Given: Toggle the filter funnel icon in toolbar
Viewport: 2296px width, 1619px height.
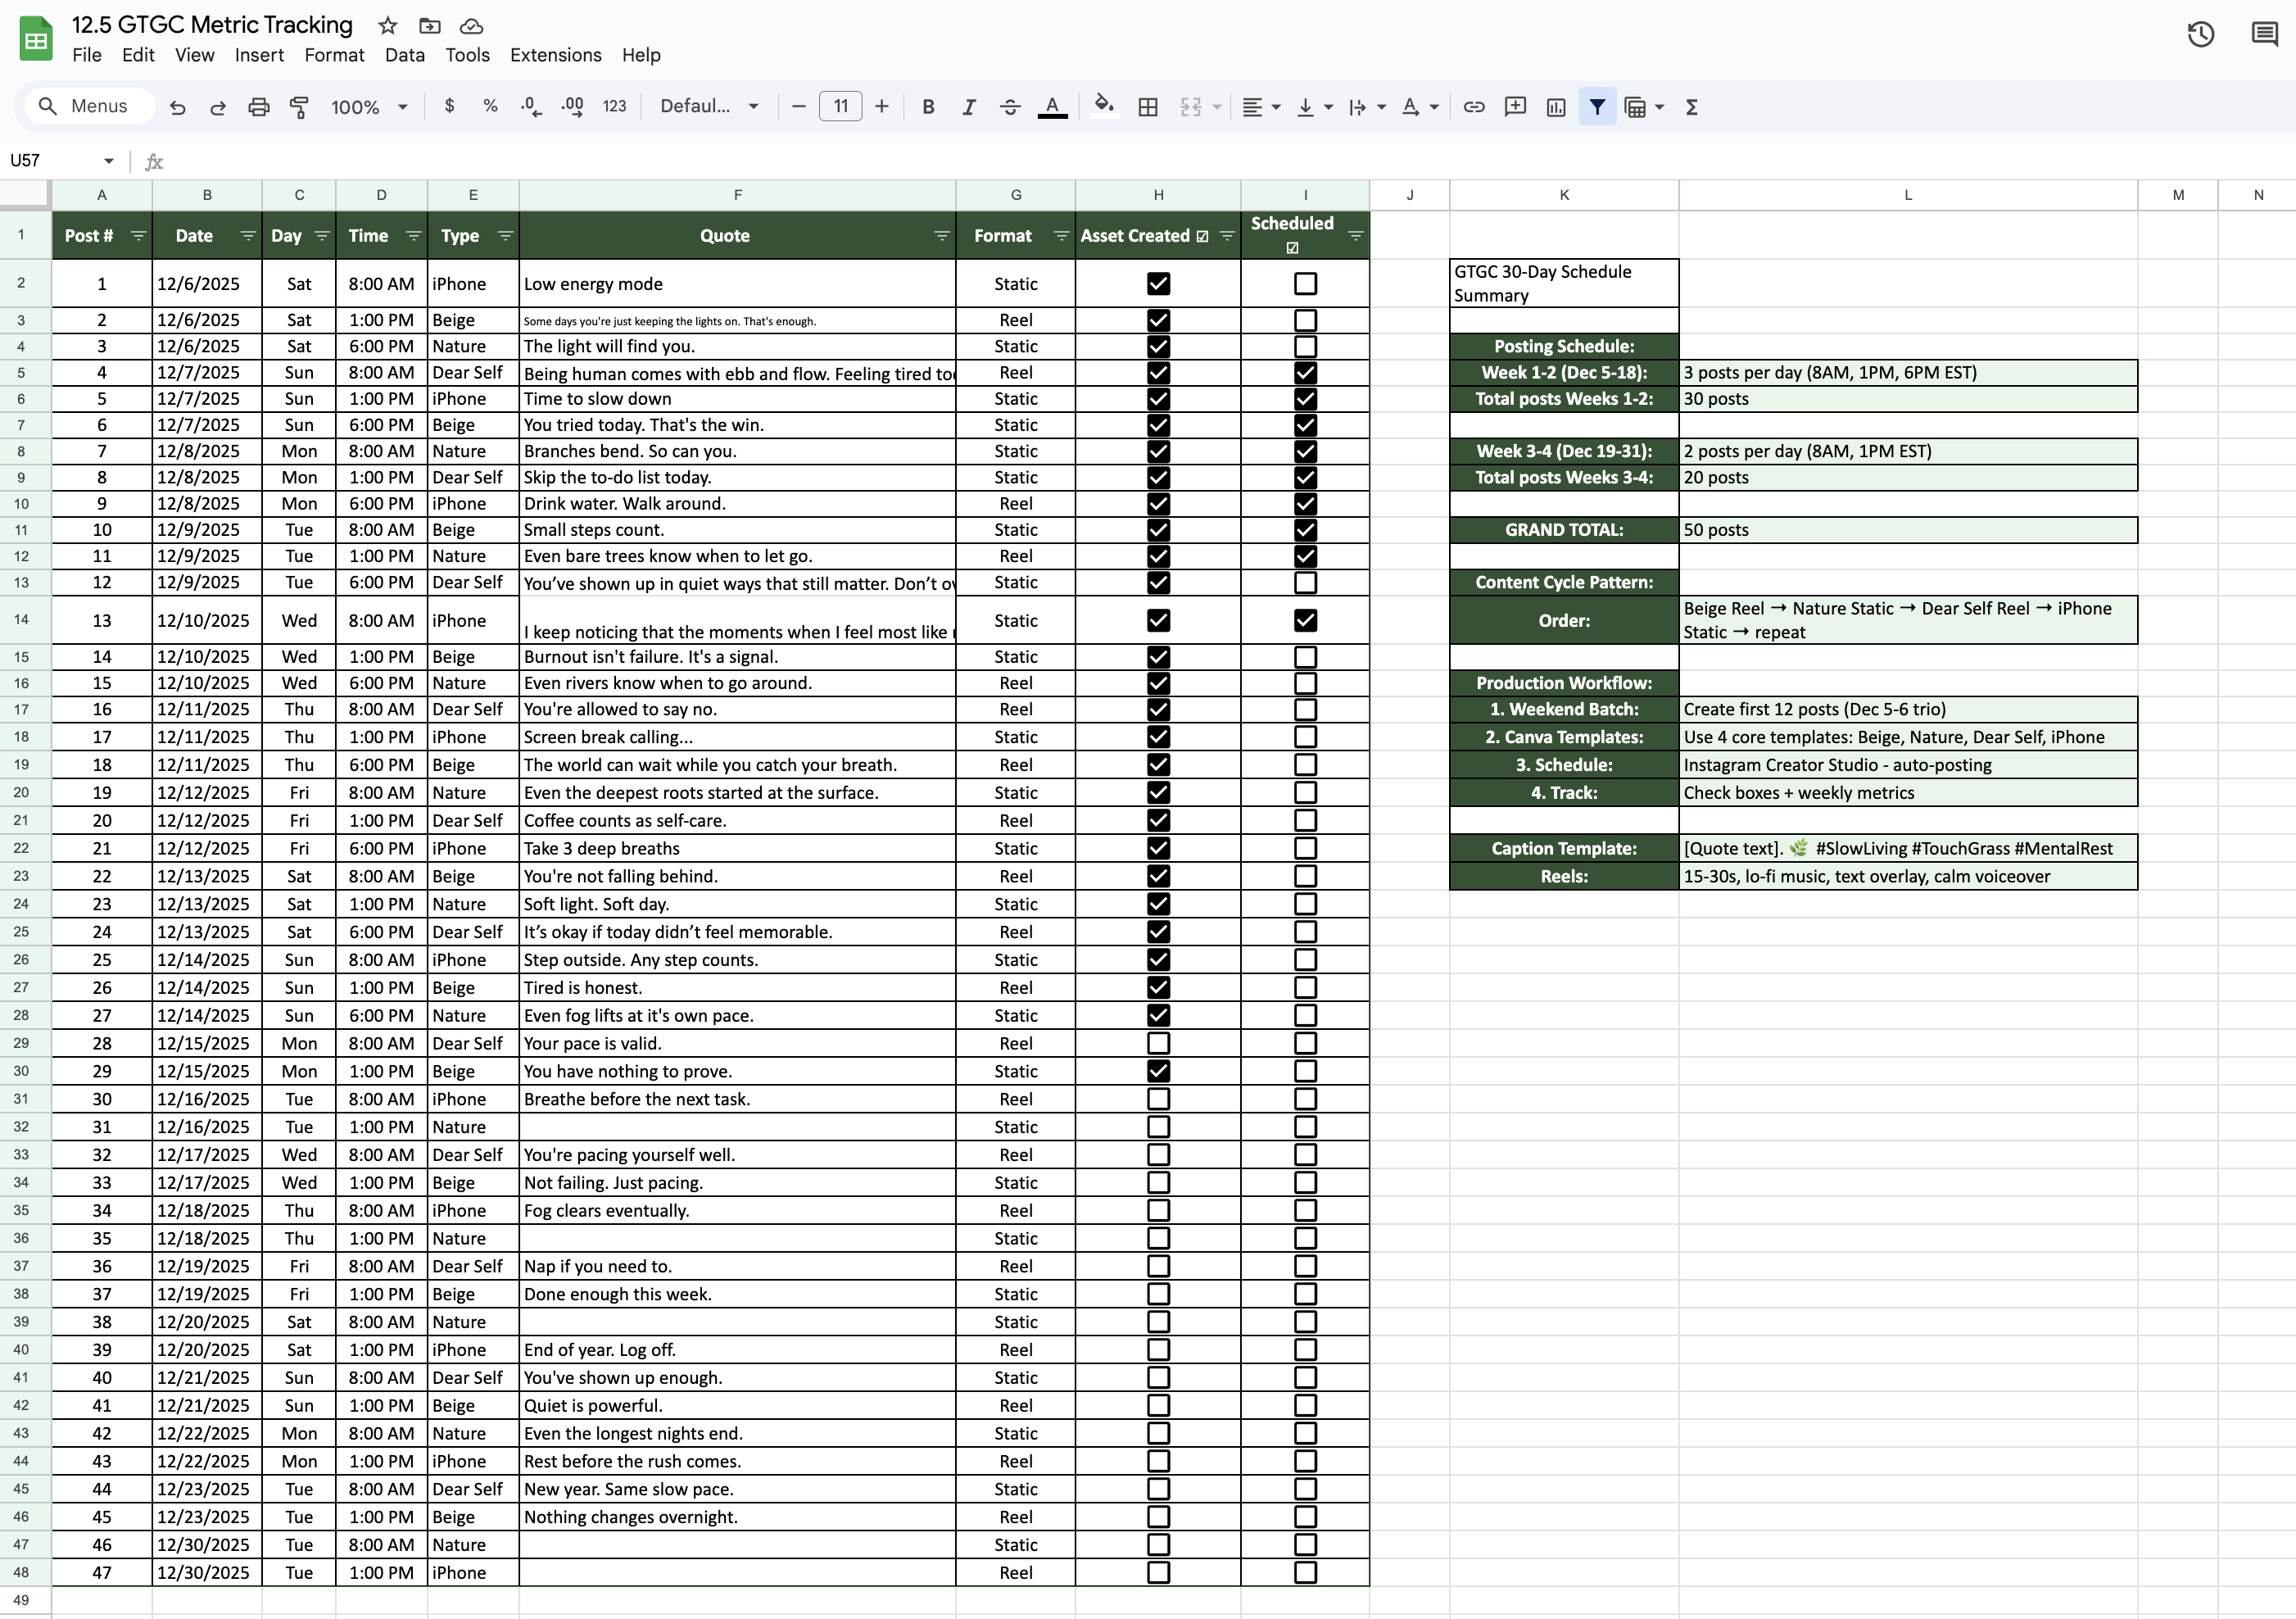Looking at the screenshot, I should point(1597,107).
